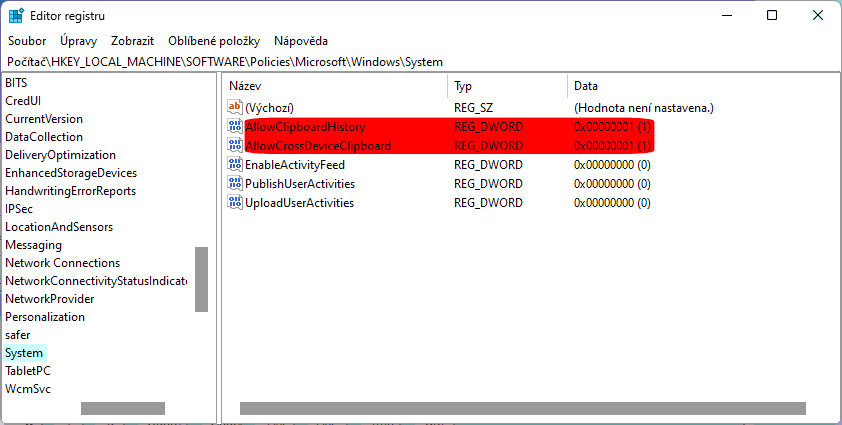Click the DWORD icon beside EnableActivityFeed

(x=235, y=165)
